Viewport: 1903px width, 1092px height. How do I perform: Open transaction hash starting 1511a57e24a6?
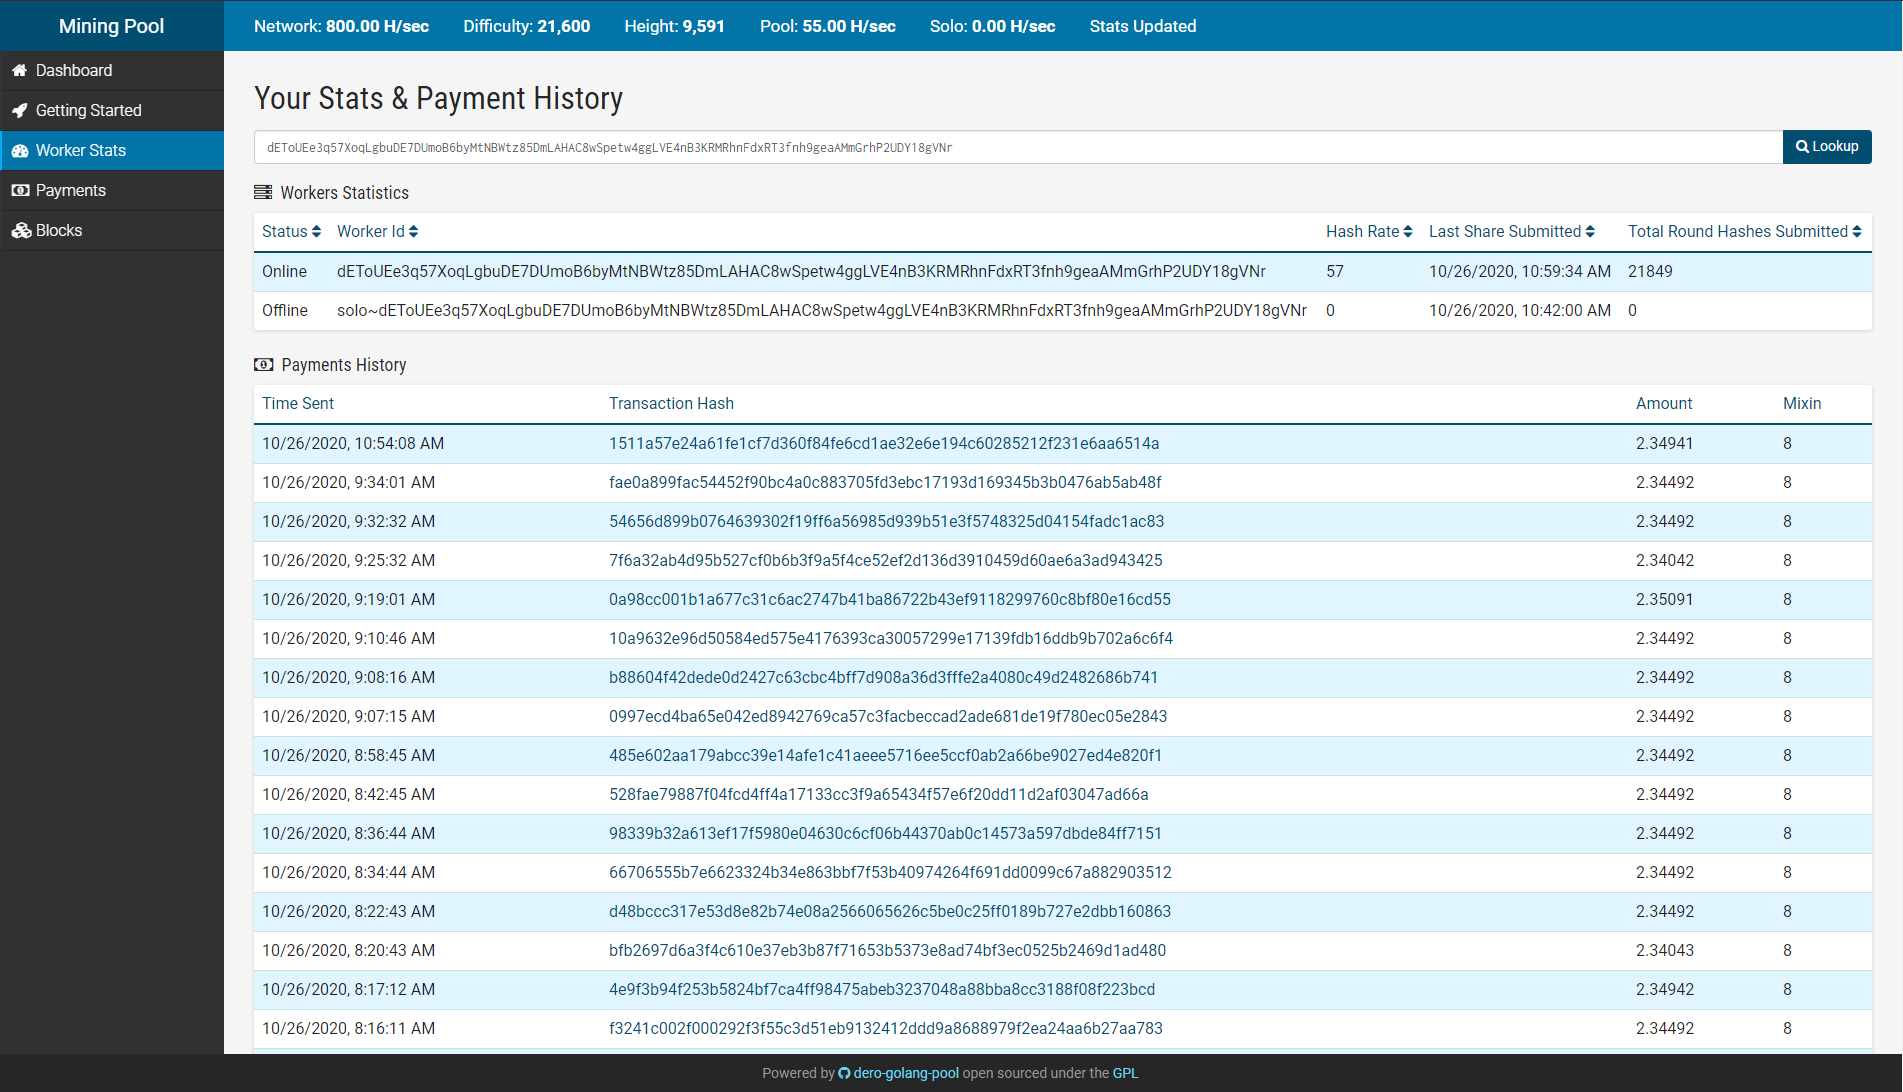pyautogui.click(x=884, y=443)
